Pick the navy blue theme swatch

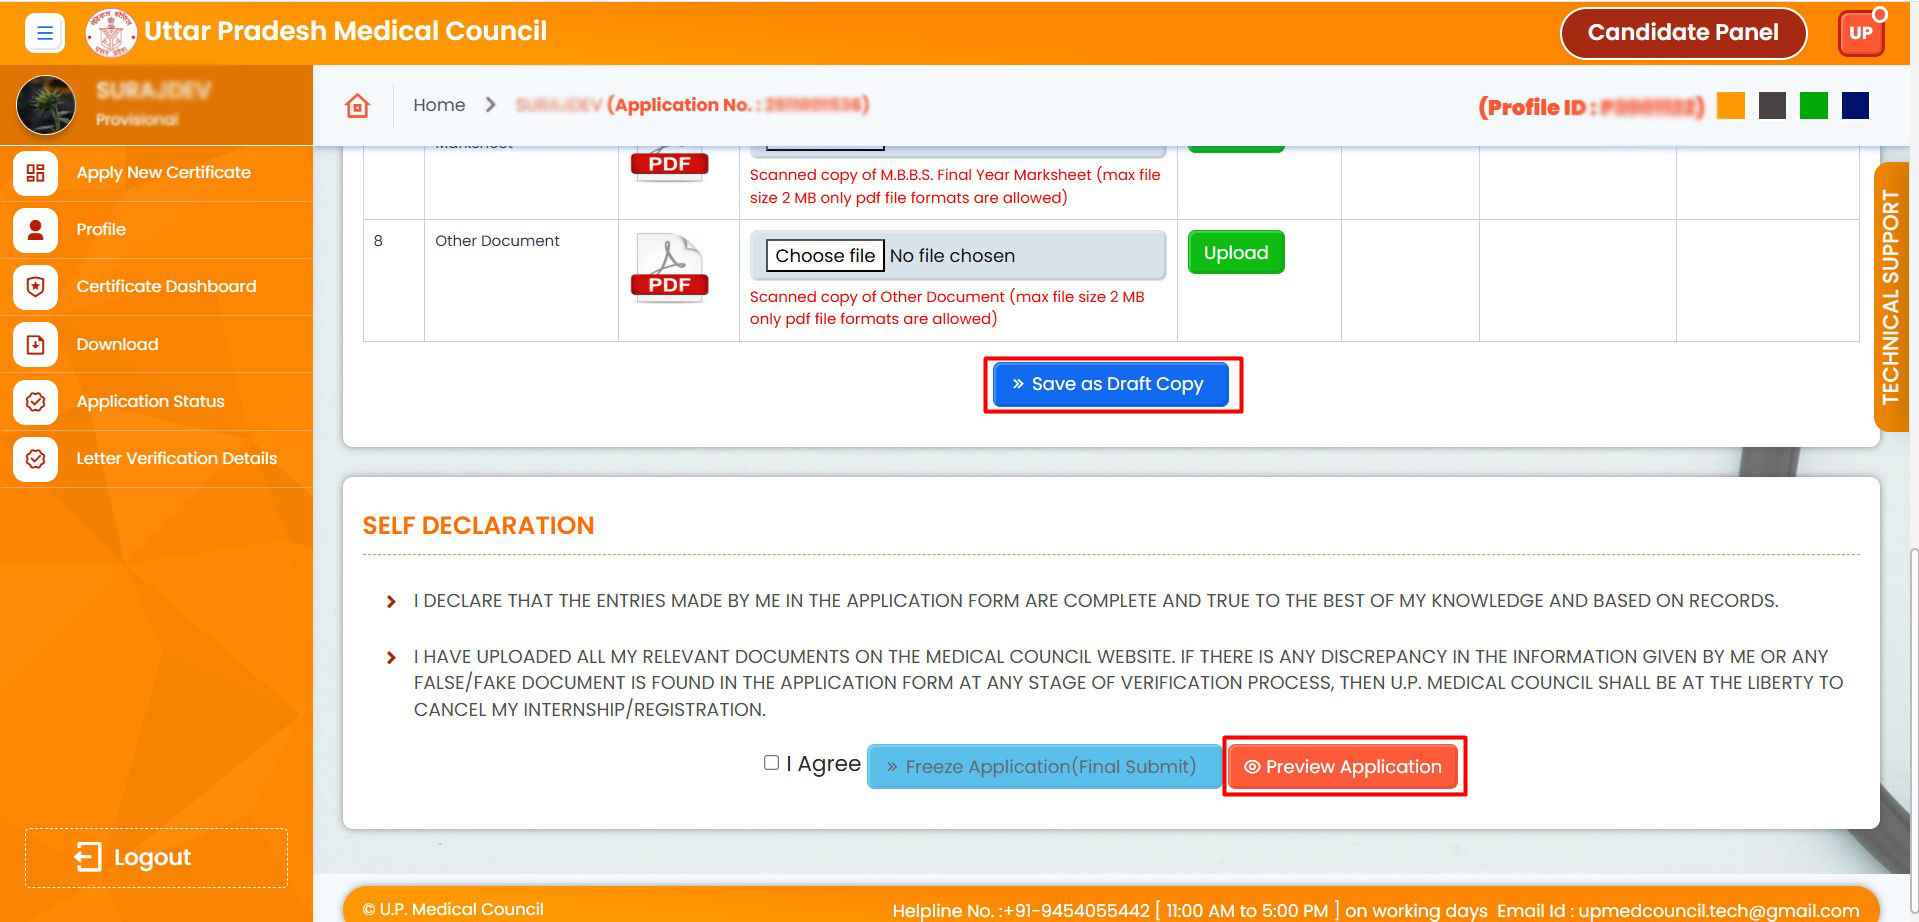[x=1855, y=106]
